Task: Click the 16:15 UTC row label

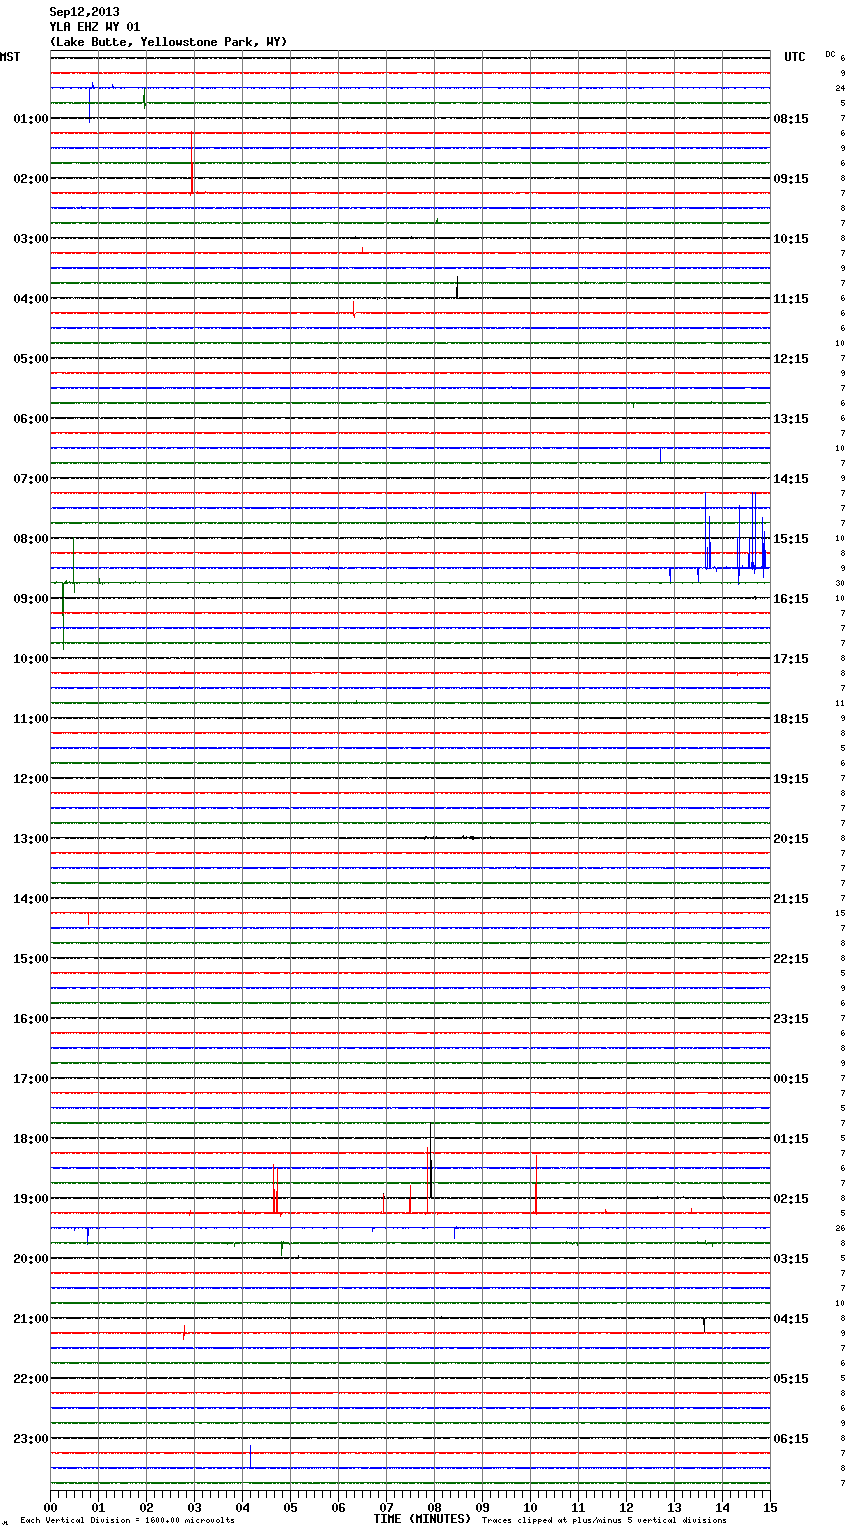Action: pyautogui.click(x=791, y=599)
